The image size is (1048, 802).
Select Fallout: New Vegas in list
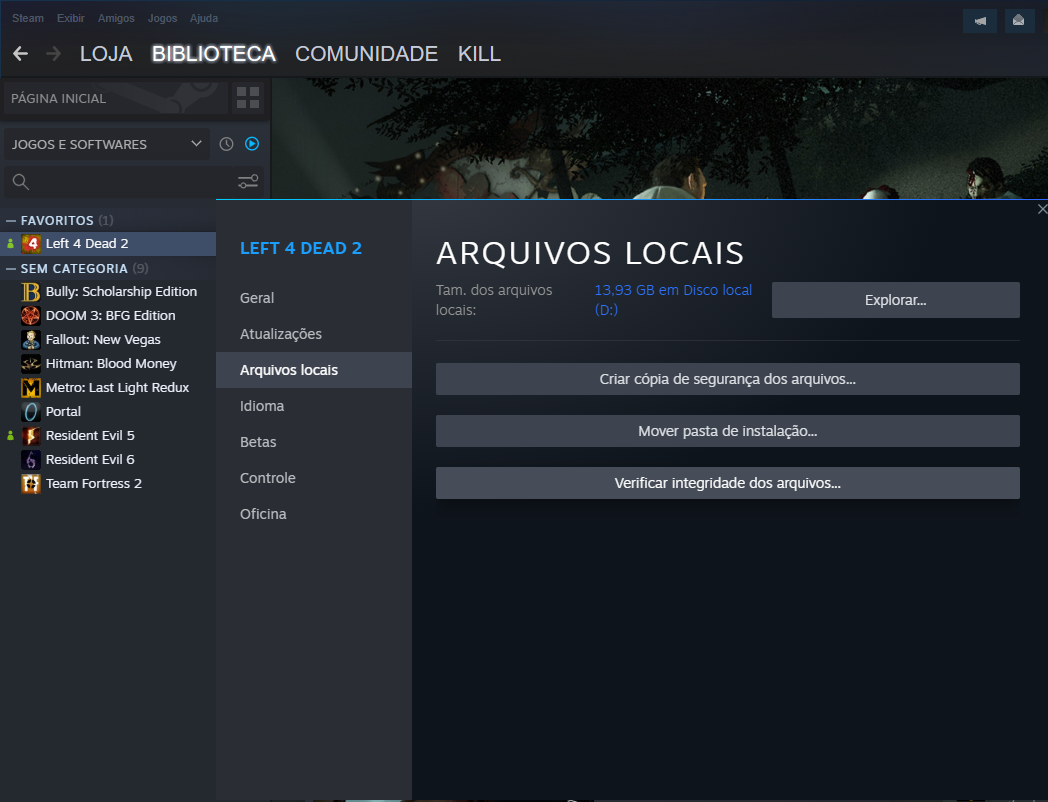(108, 340)
